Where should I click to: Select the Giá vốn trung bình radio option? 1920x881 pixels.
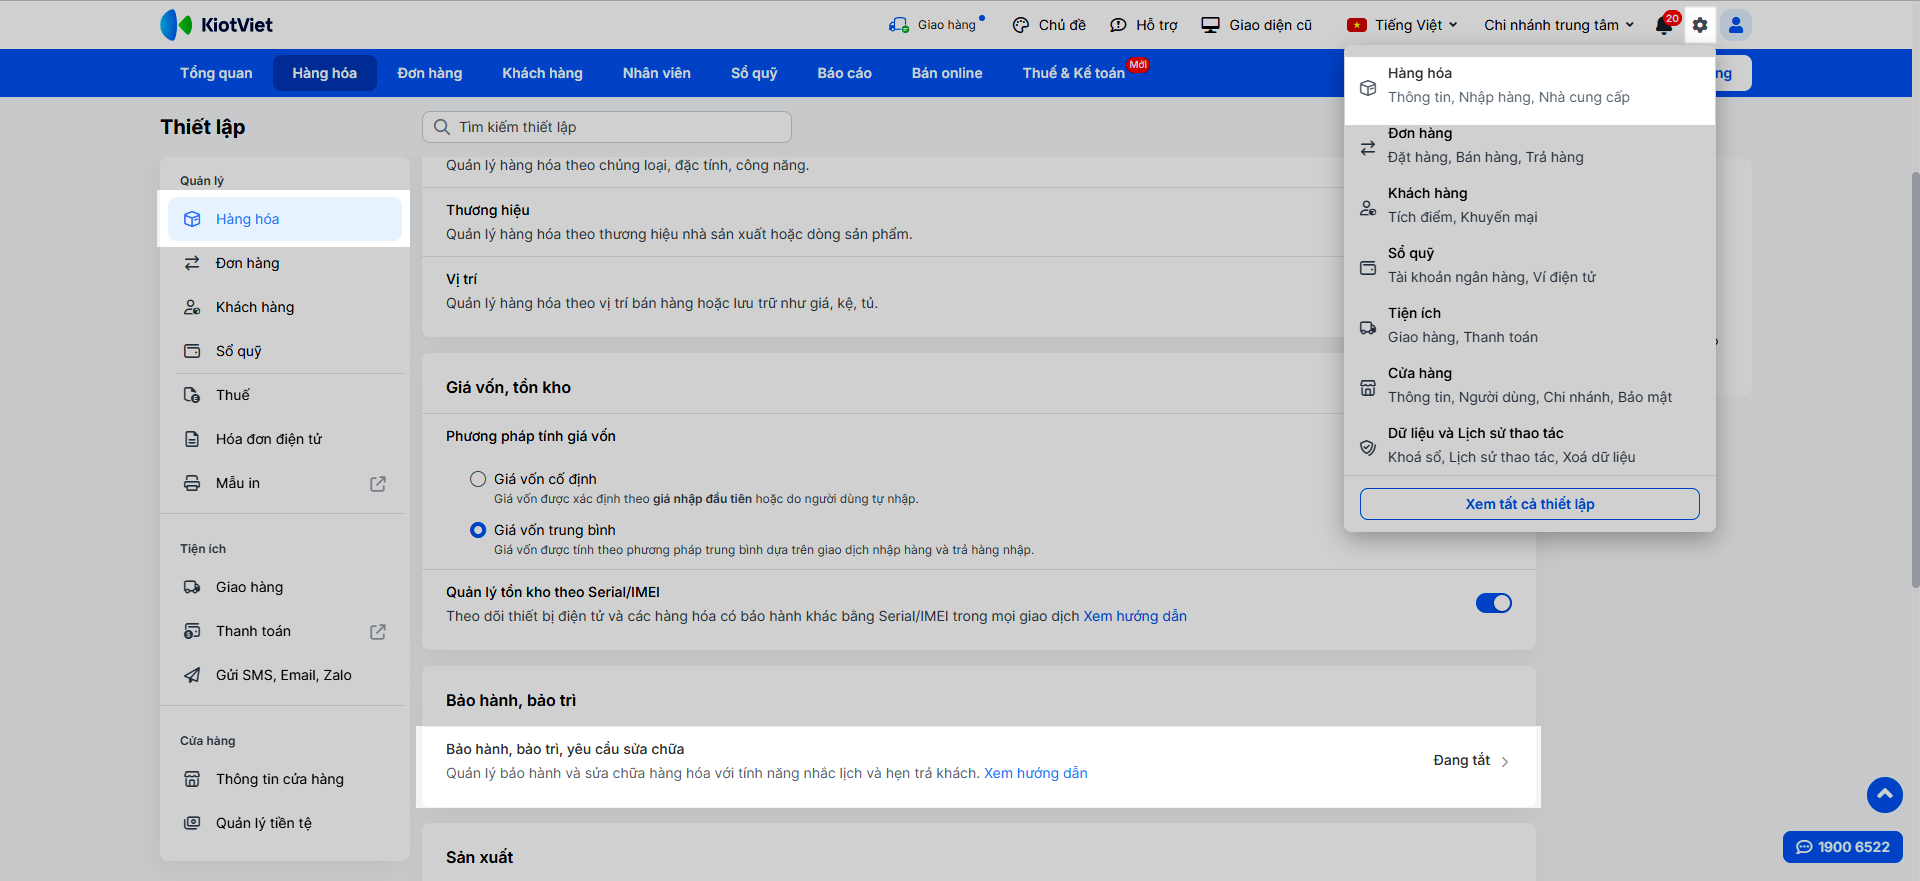[478, 530]
